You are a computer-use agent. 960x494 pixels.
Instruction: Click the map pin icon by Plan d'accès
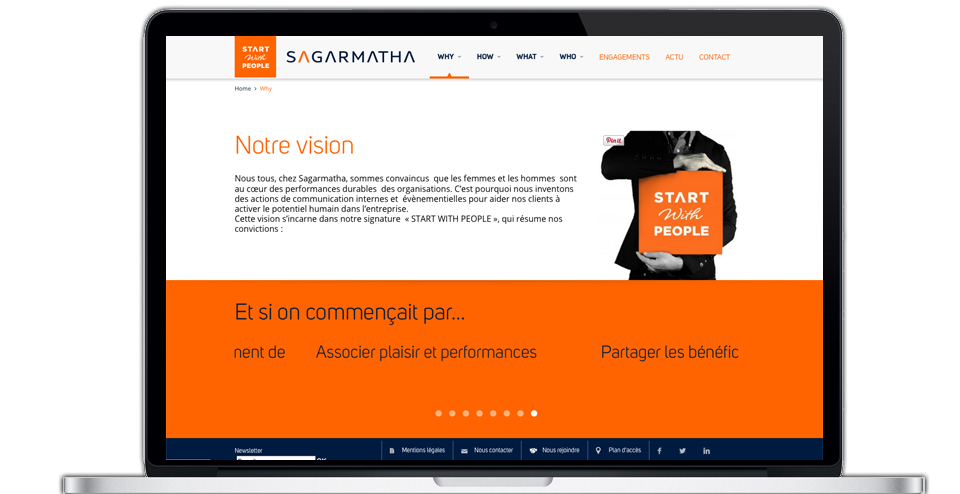598,451
